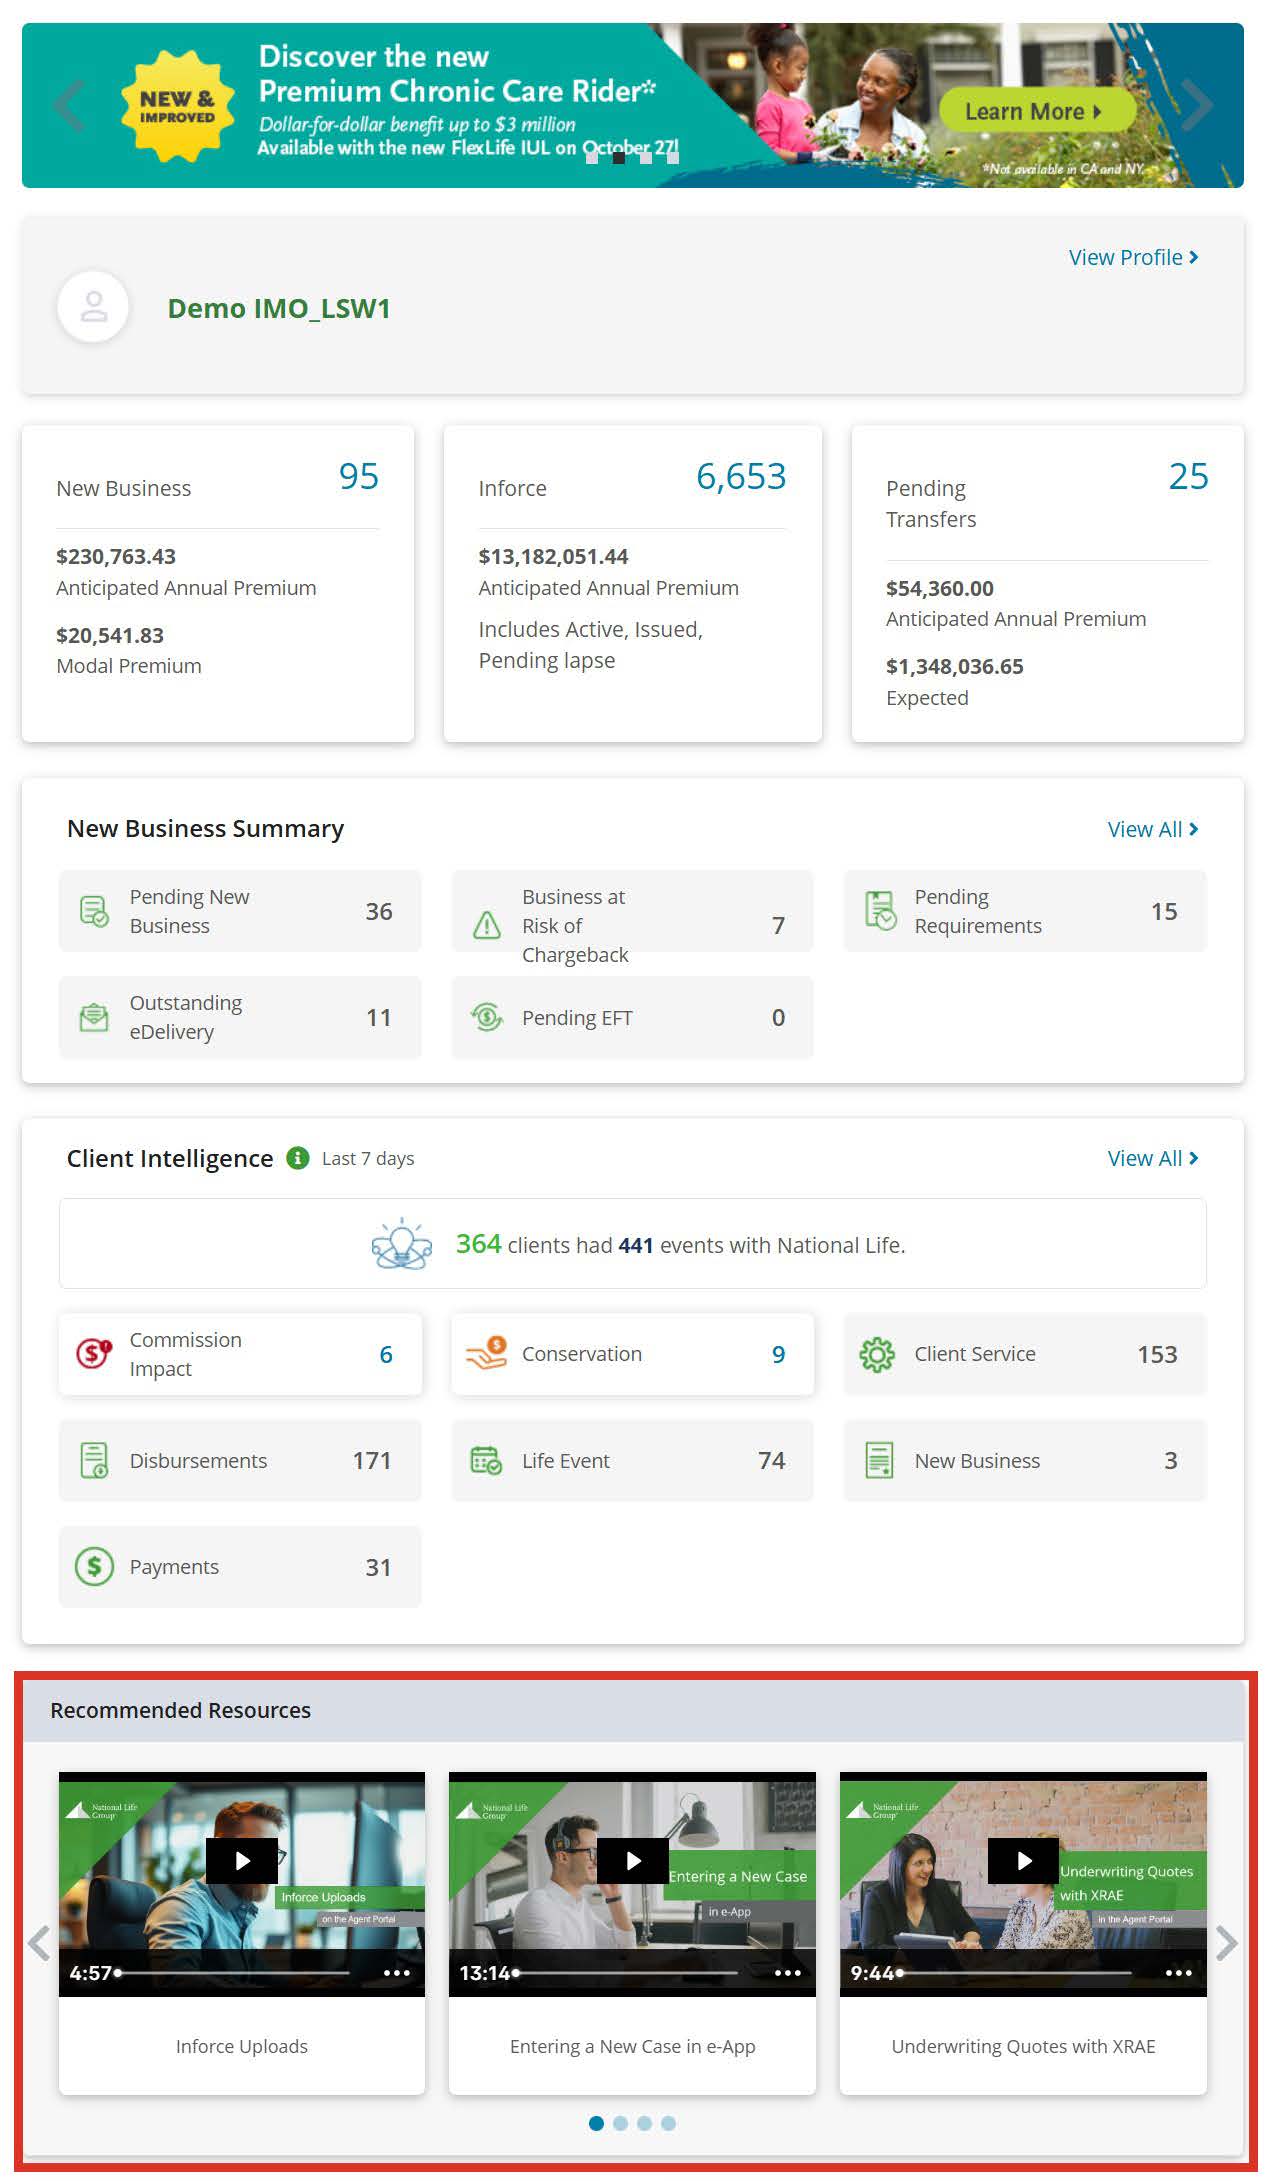
Task: Click the Outstanding eDelivery envelope icon
Action: tap(94, 1017)
